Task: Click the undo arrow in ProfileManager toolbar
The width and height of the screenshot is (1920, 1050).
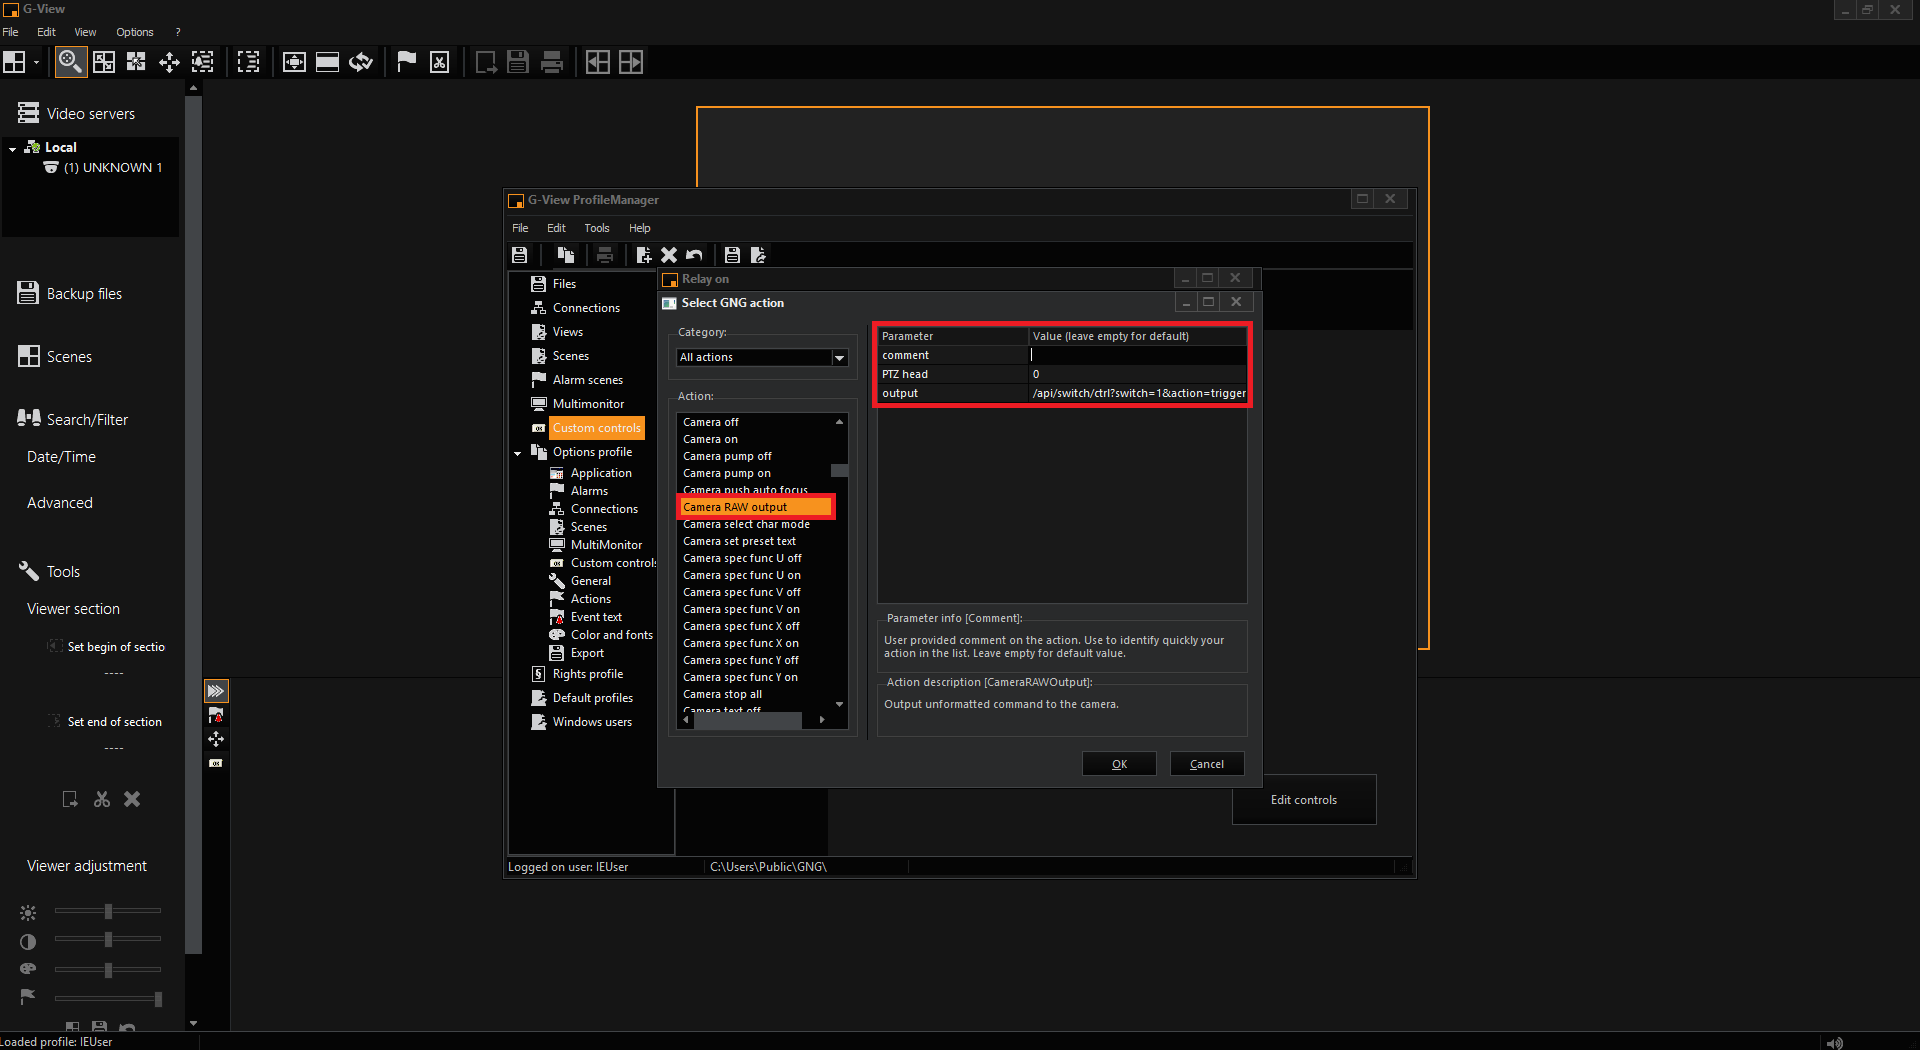Action: [x=695, y=255]
